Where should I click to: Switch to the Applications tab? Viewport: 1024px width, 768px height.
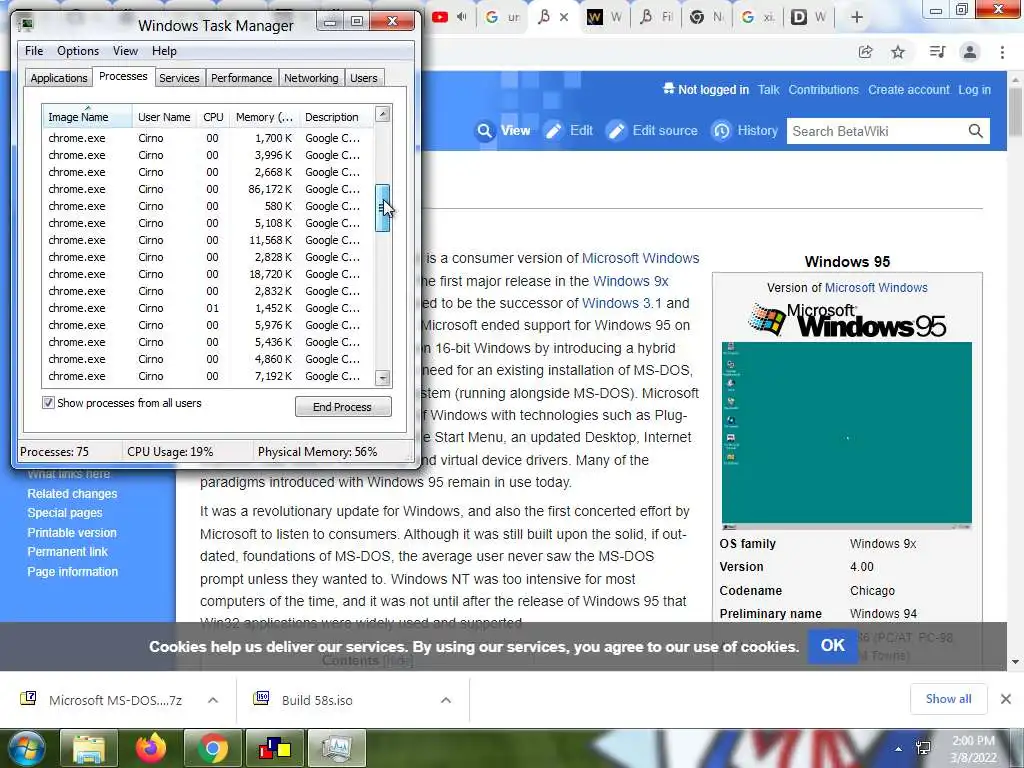[59, 78]
